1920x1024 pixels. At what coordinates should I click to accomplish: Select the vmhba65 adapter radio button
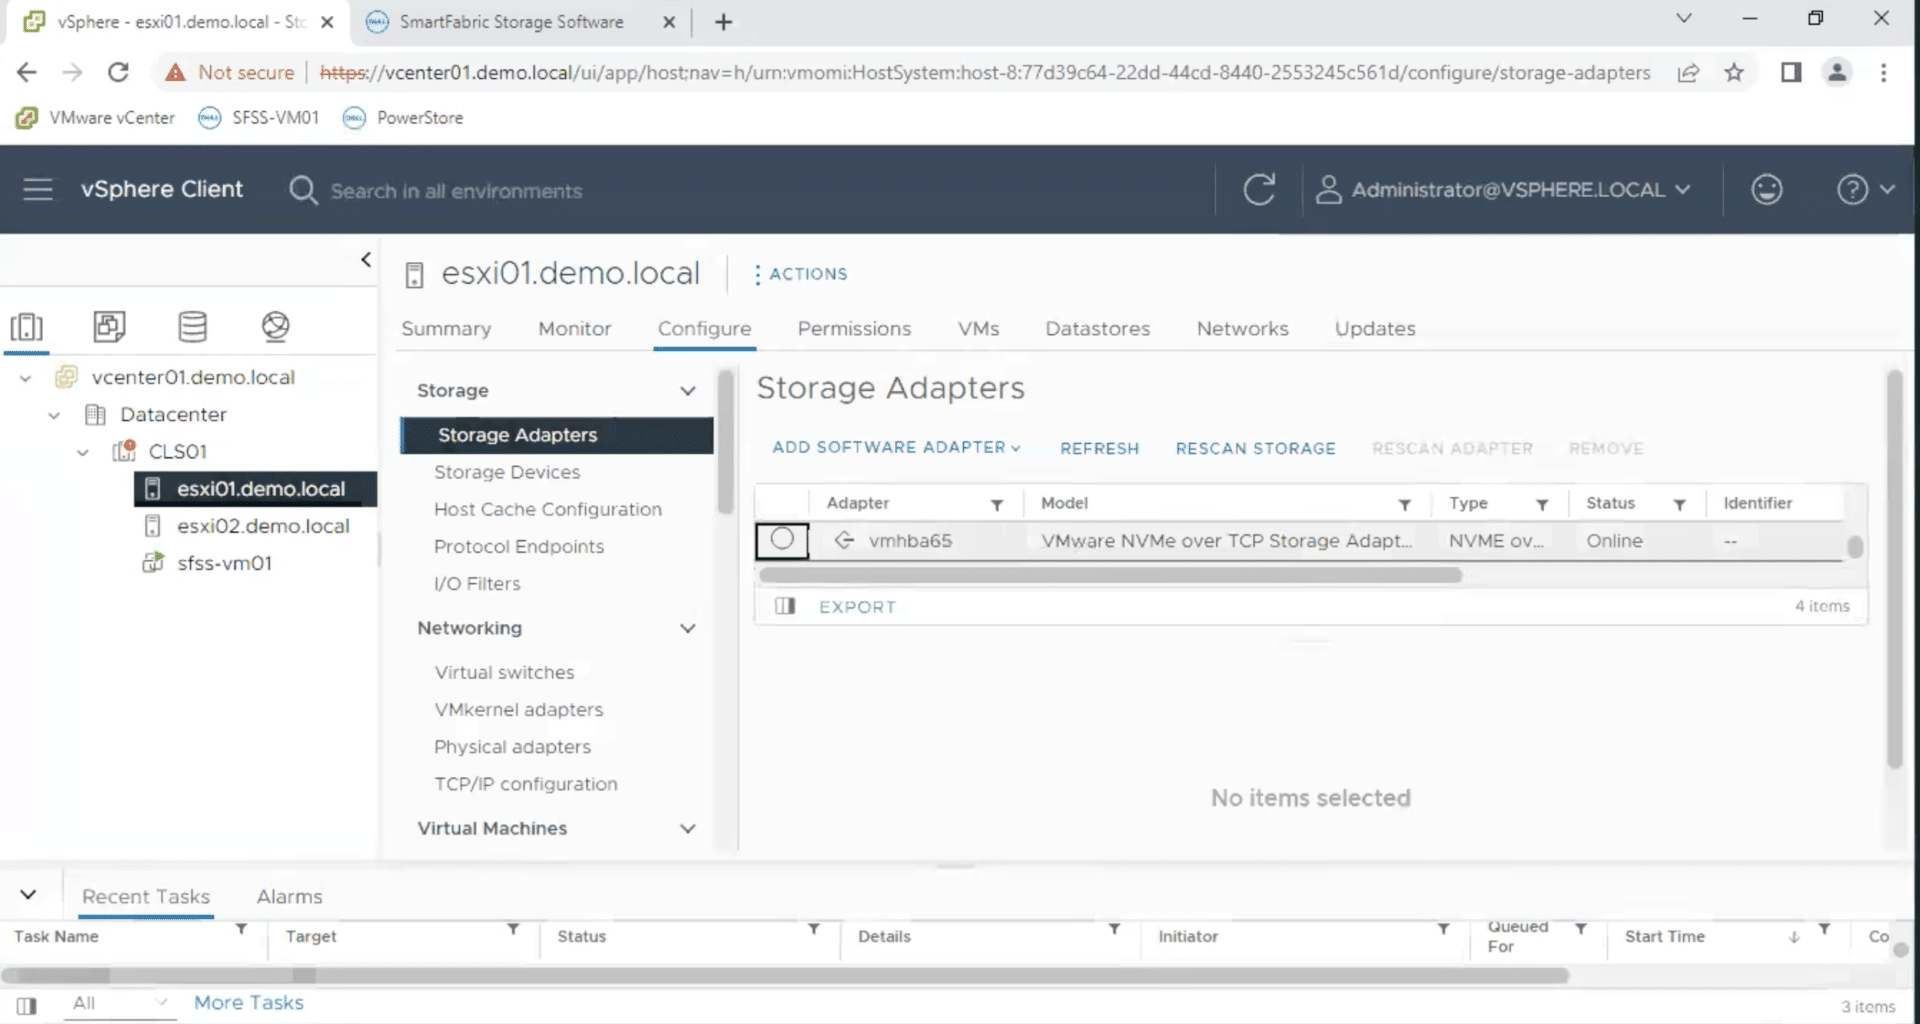pyautogui.click(x=782, y=540)
